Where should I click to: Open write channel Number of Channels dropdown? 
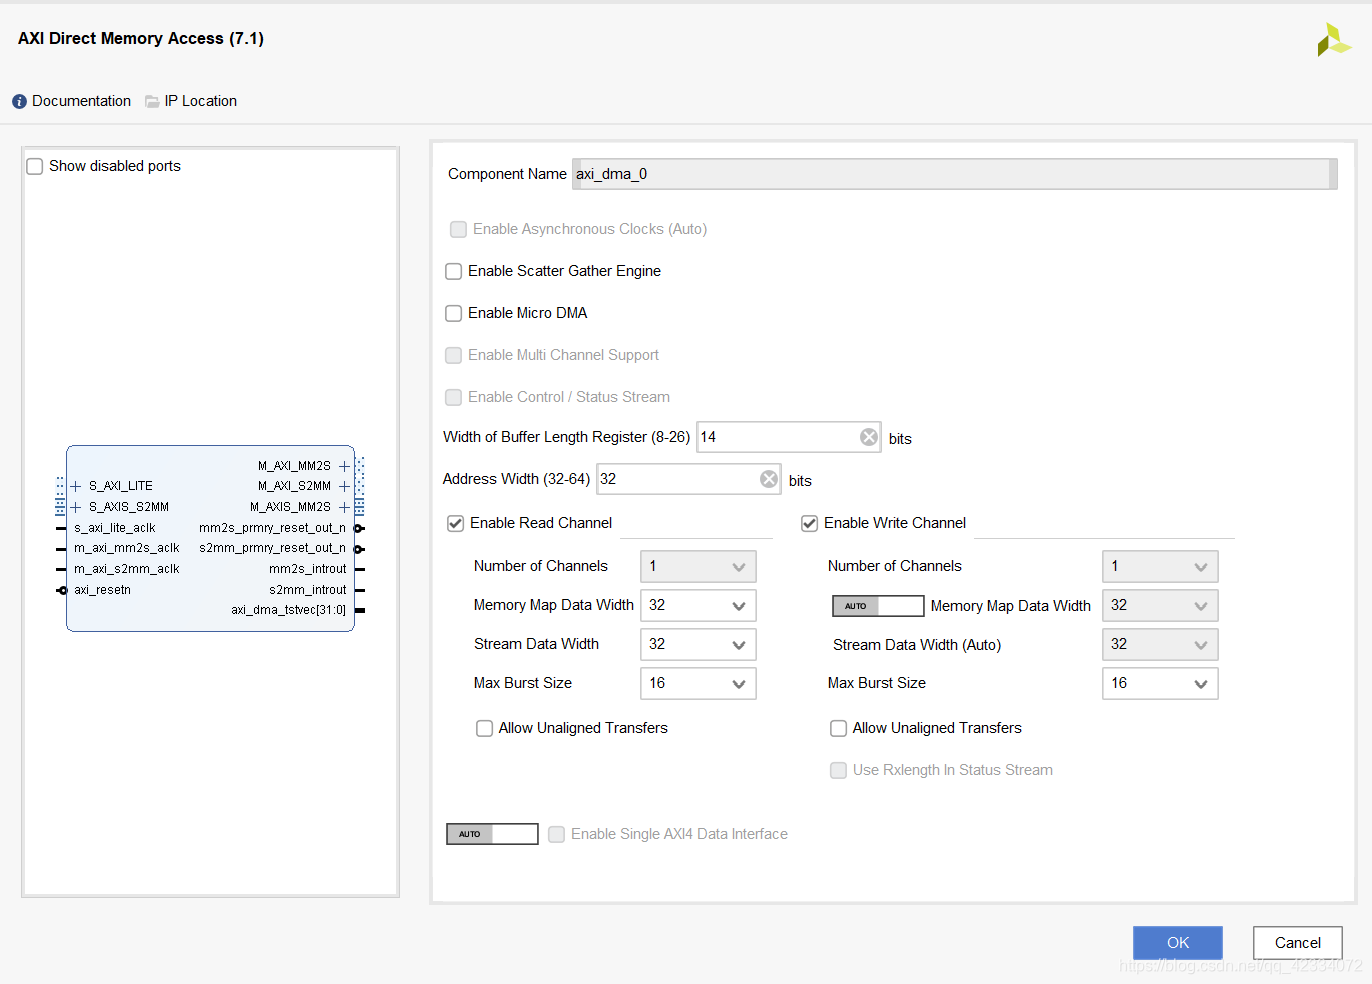[x=1160, y=566]
